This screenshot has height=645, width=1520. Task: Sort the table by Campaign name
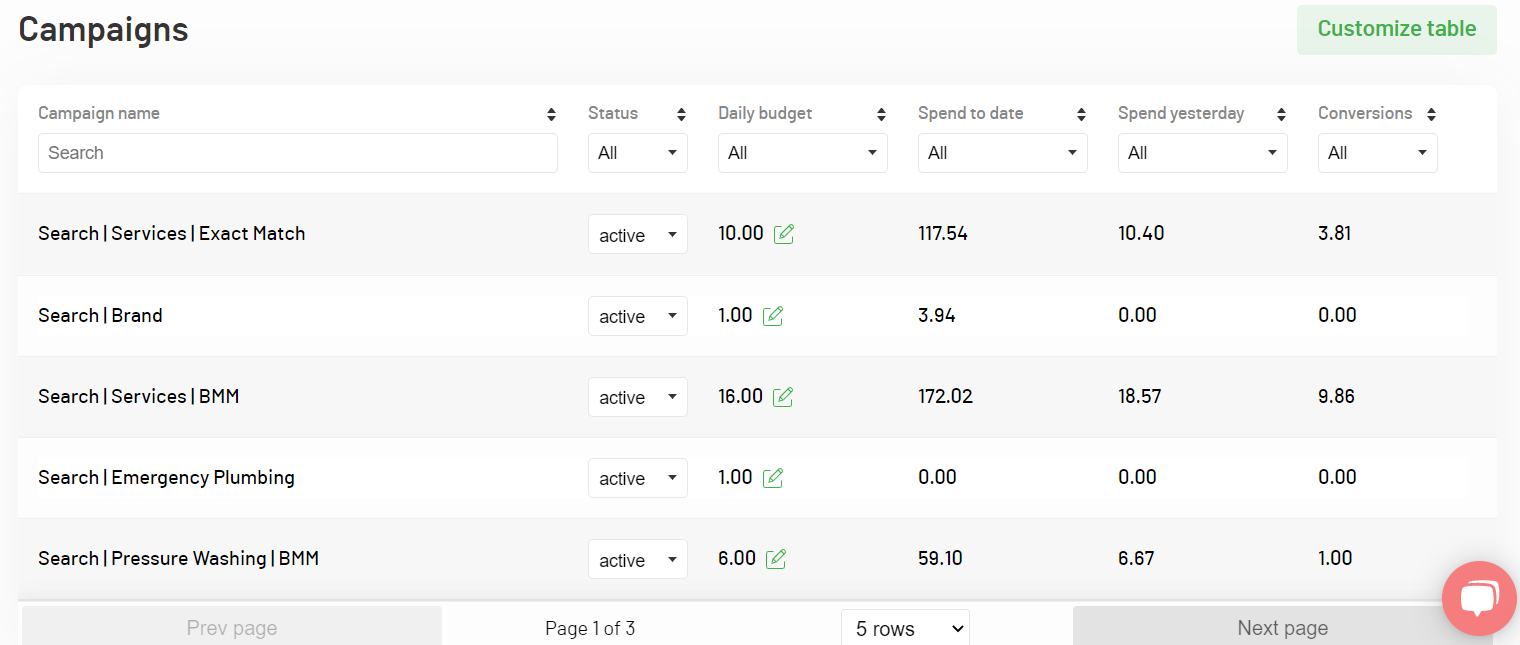coord(551,113)
